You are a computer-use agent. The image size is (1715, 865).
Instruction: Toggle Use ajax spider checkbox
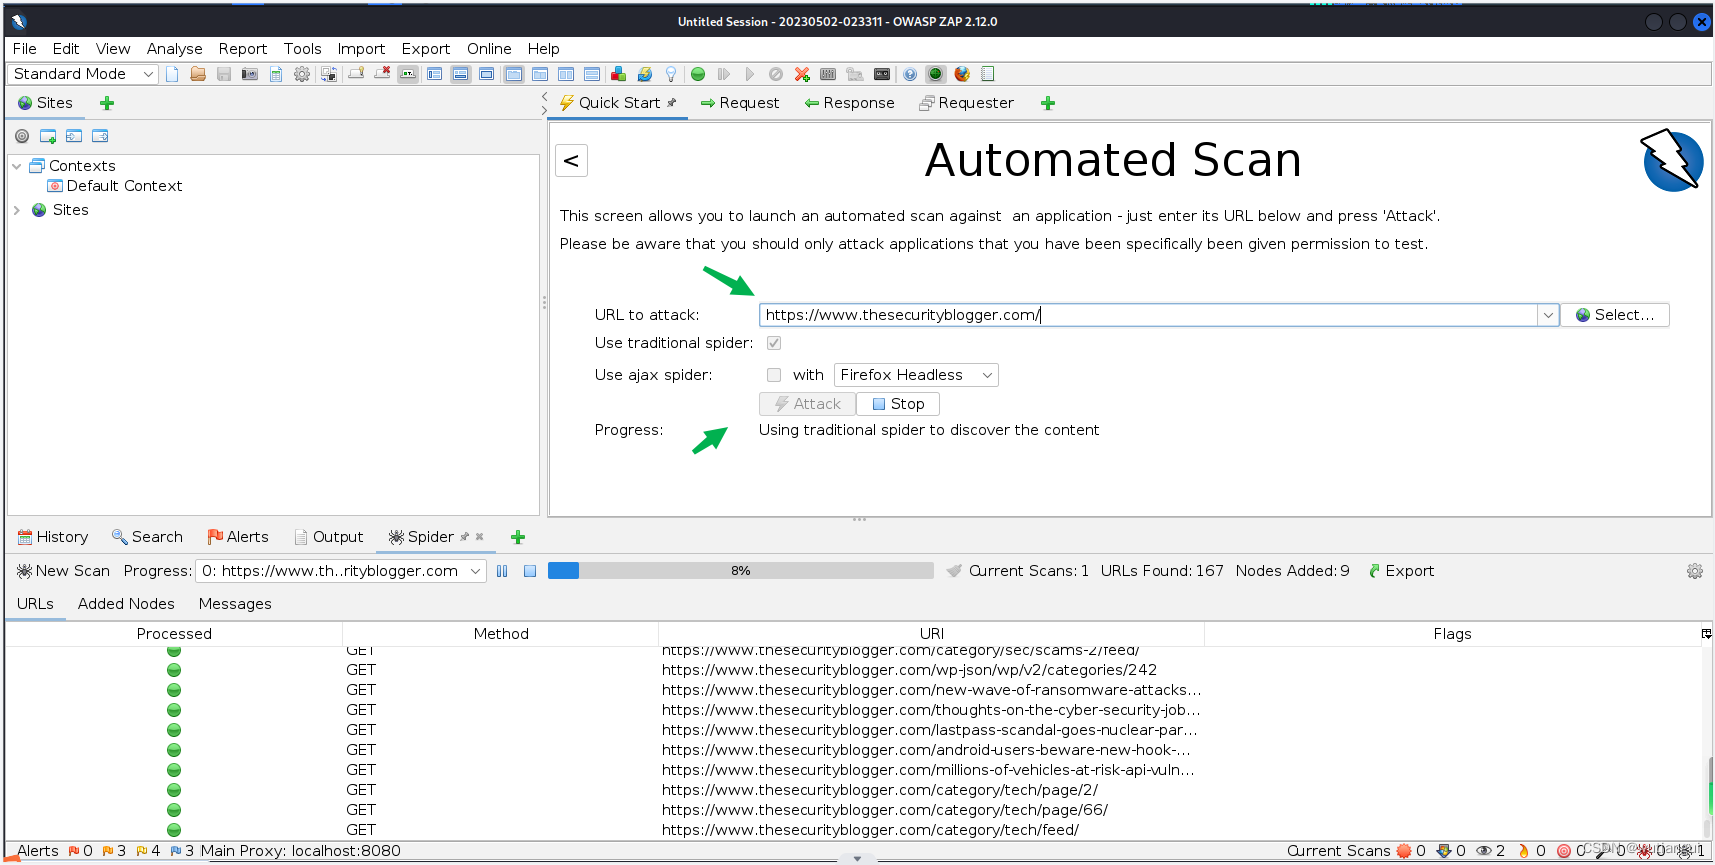(774, 375)
